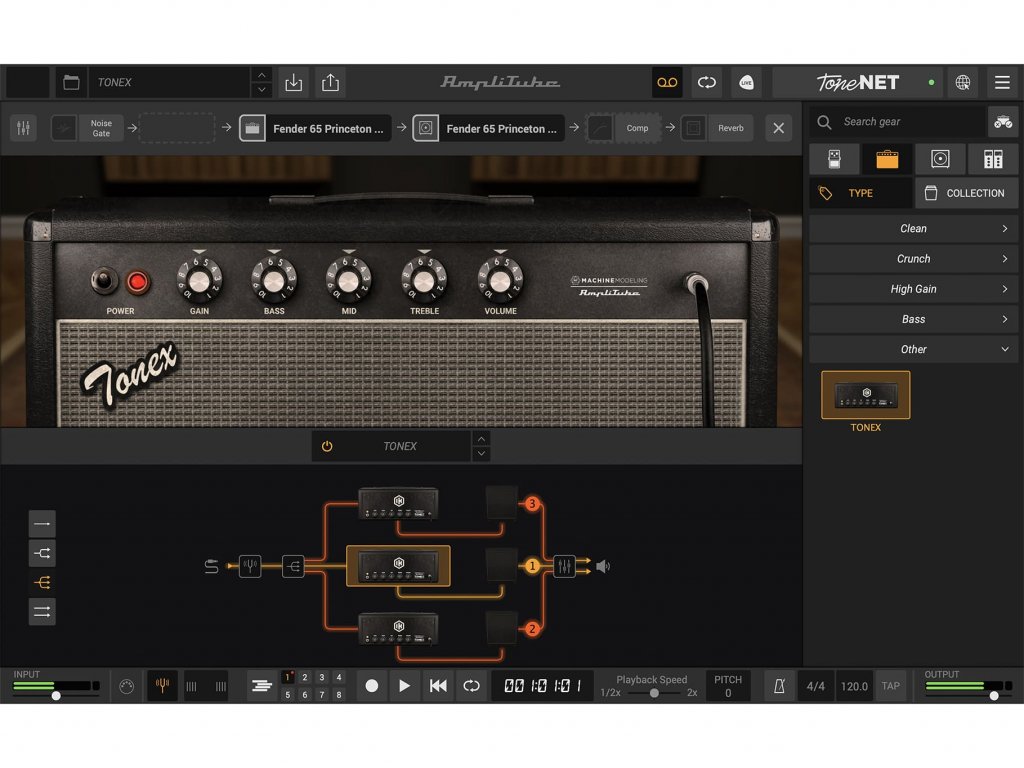Select the cabinet speaker gear category
This screenshot has height=768, width=1024.
940,159
